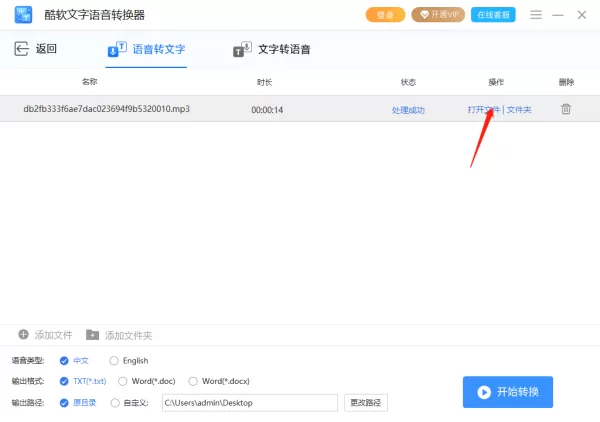Click the 语音类型 label
The width and height of the screenshot is (600, 422).
[28, 360]
